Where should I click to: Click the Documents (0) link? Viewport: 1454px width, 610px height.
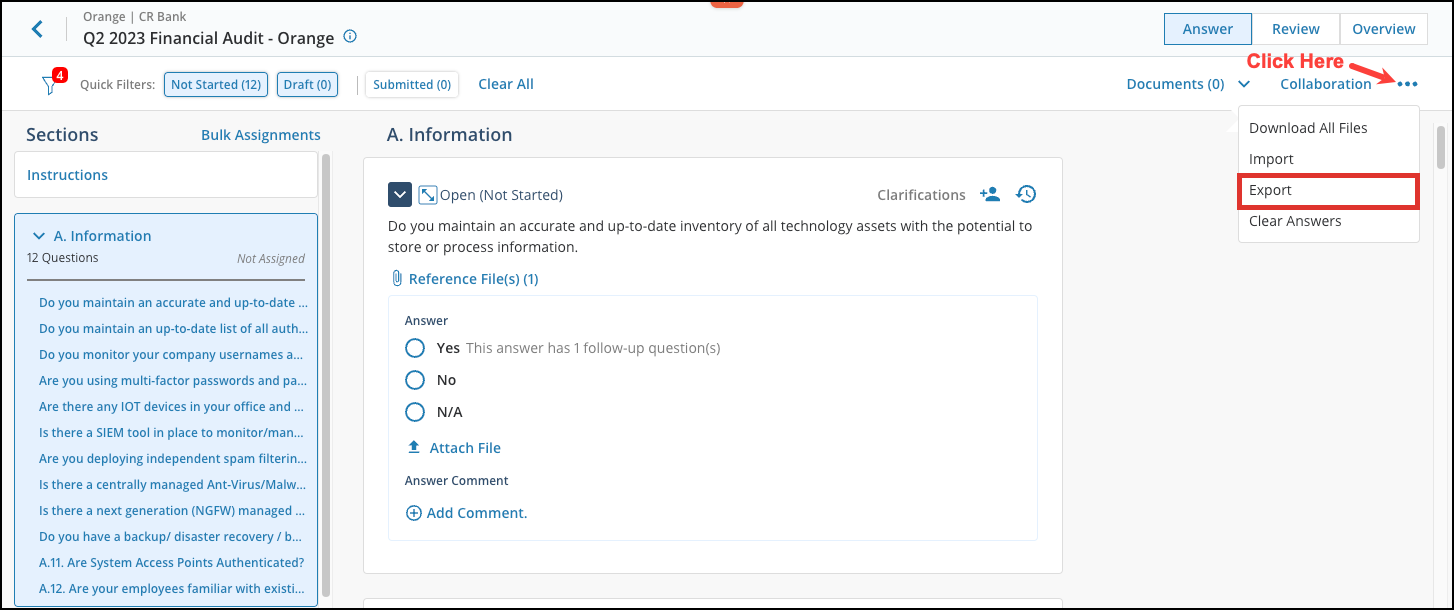tap(1175, 84)
